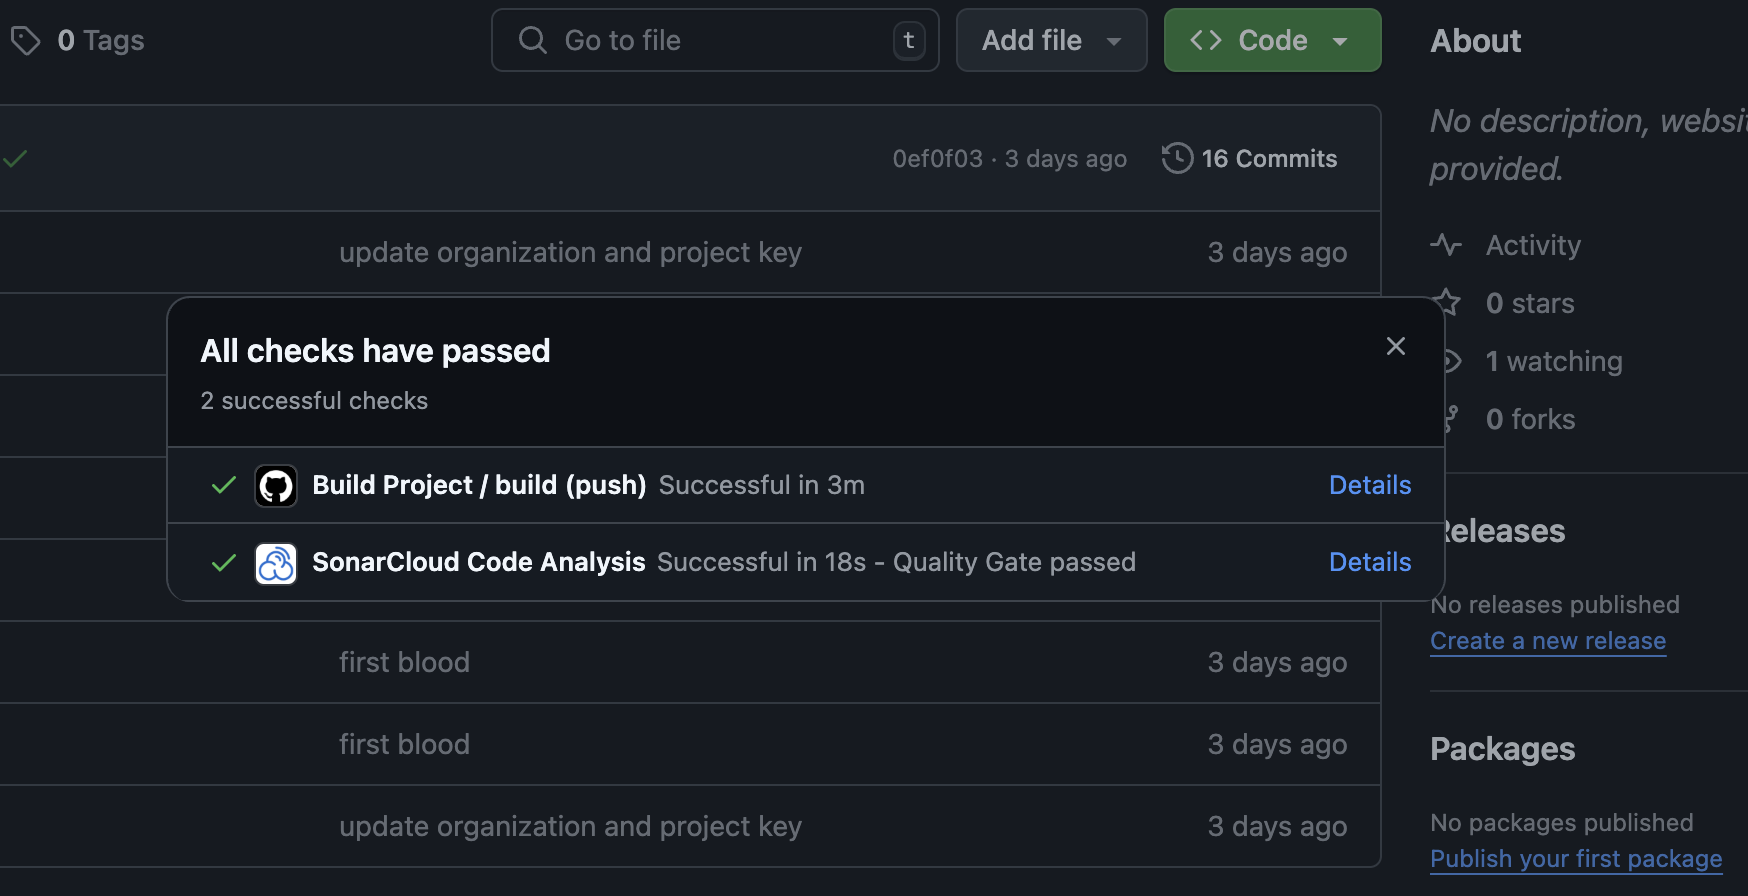
Task: Focus the Go to file input
Action: [x=715, y=40]
